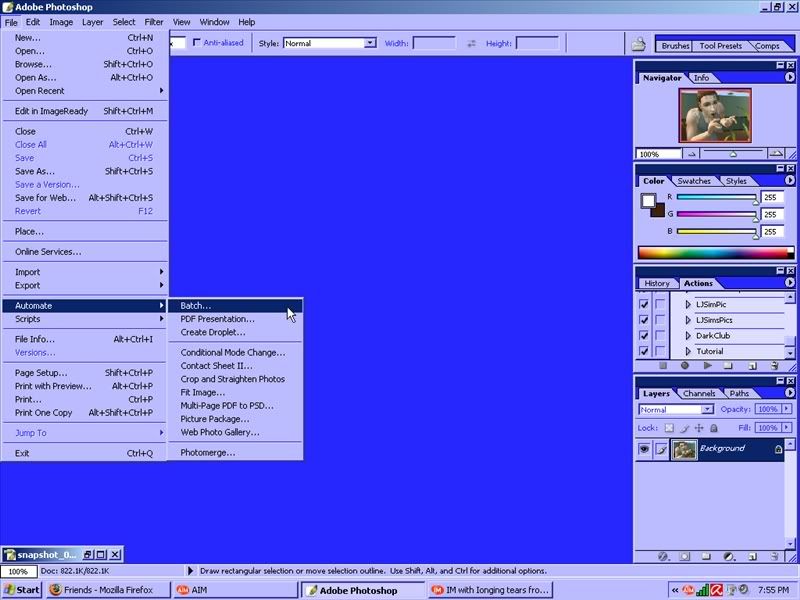Choose Save for Web in File menu
800x600 pixels.
(84, 197)
